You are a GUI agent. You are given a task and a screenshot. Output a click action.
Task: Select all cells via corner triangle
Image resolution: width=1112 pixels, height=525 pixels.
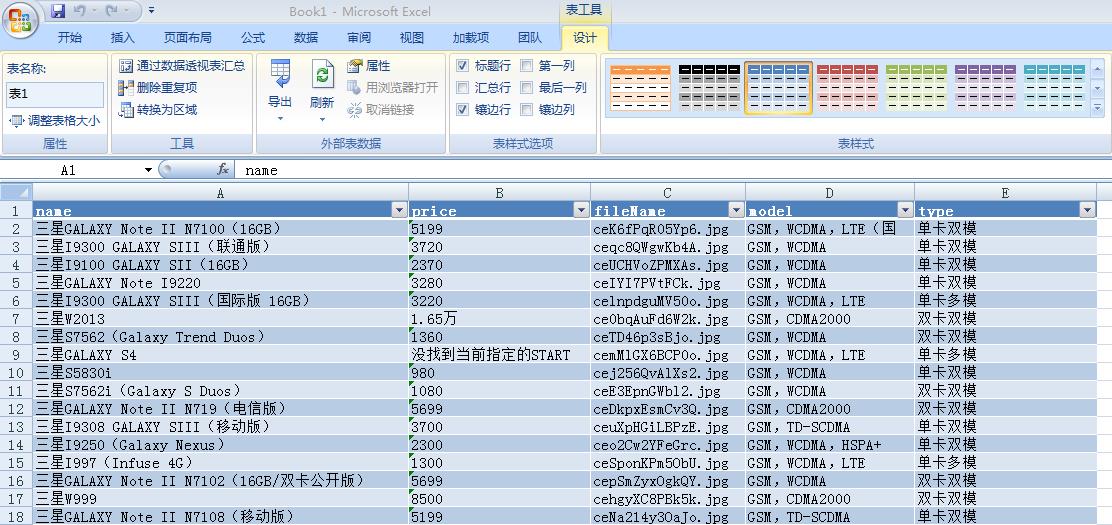tap(16, 192)
